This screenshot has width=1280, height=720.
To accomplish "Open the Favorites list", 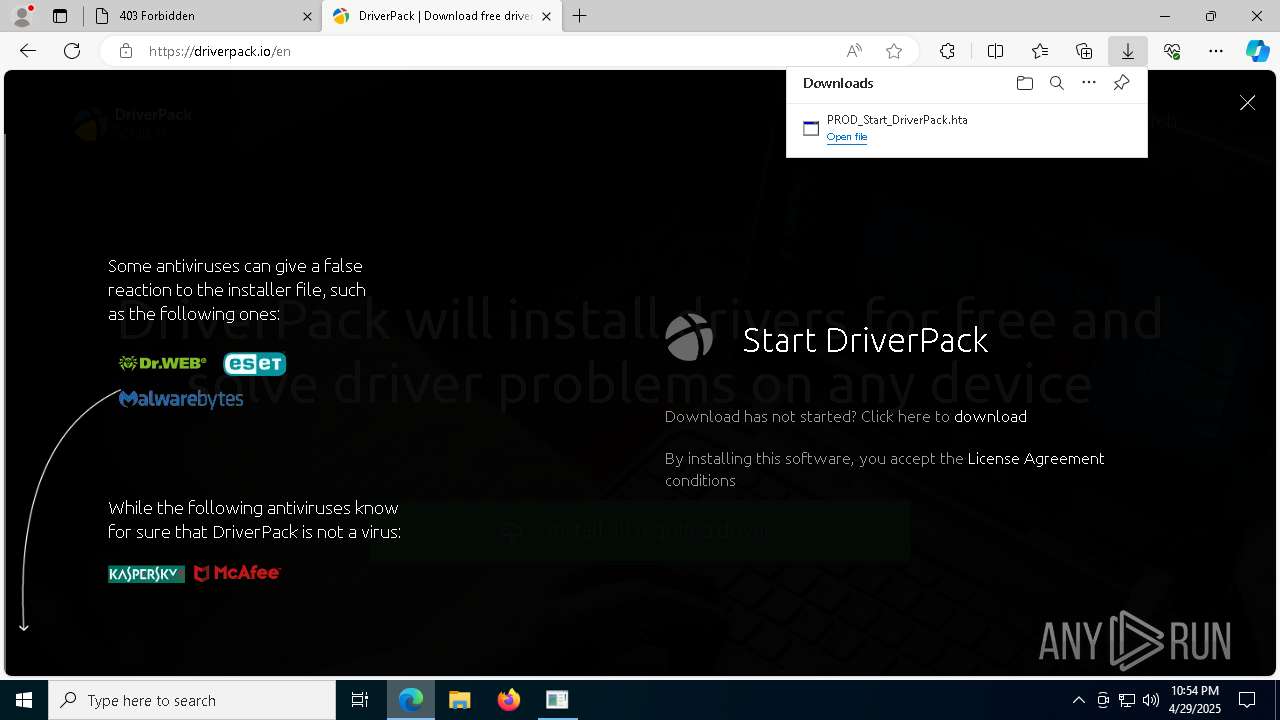I will tap(1040, 51).
